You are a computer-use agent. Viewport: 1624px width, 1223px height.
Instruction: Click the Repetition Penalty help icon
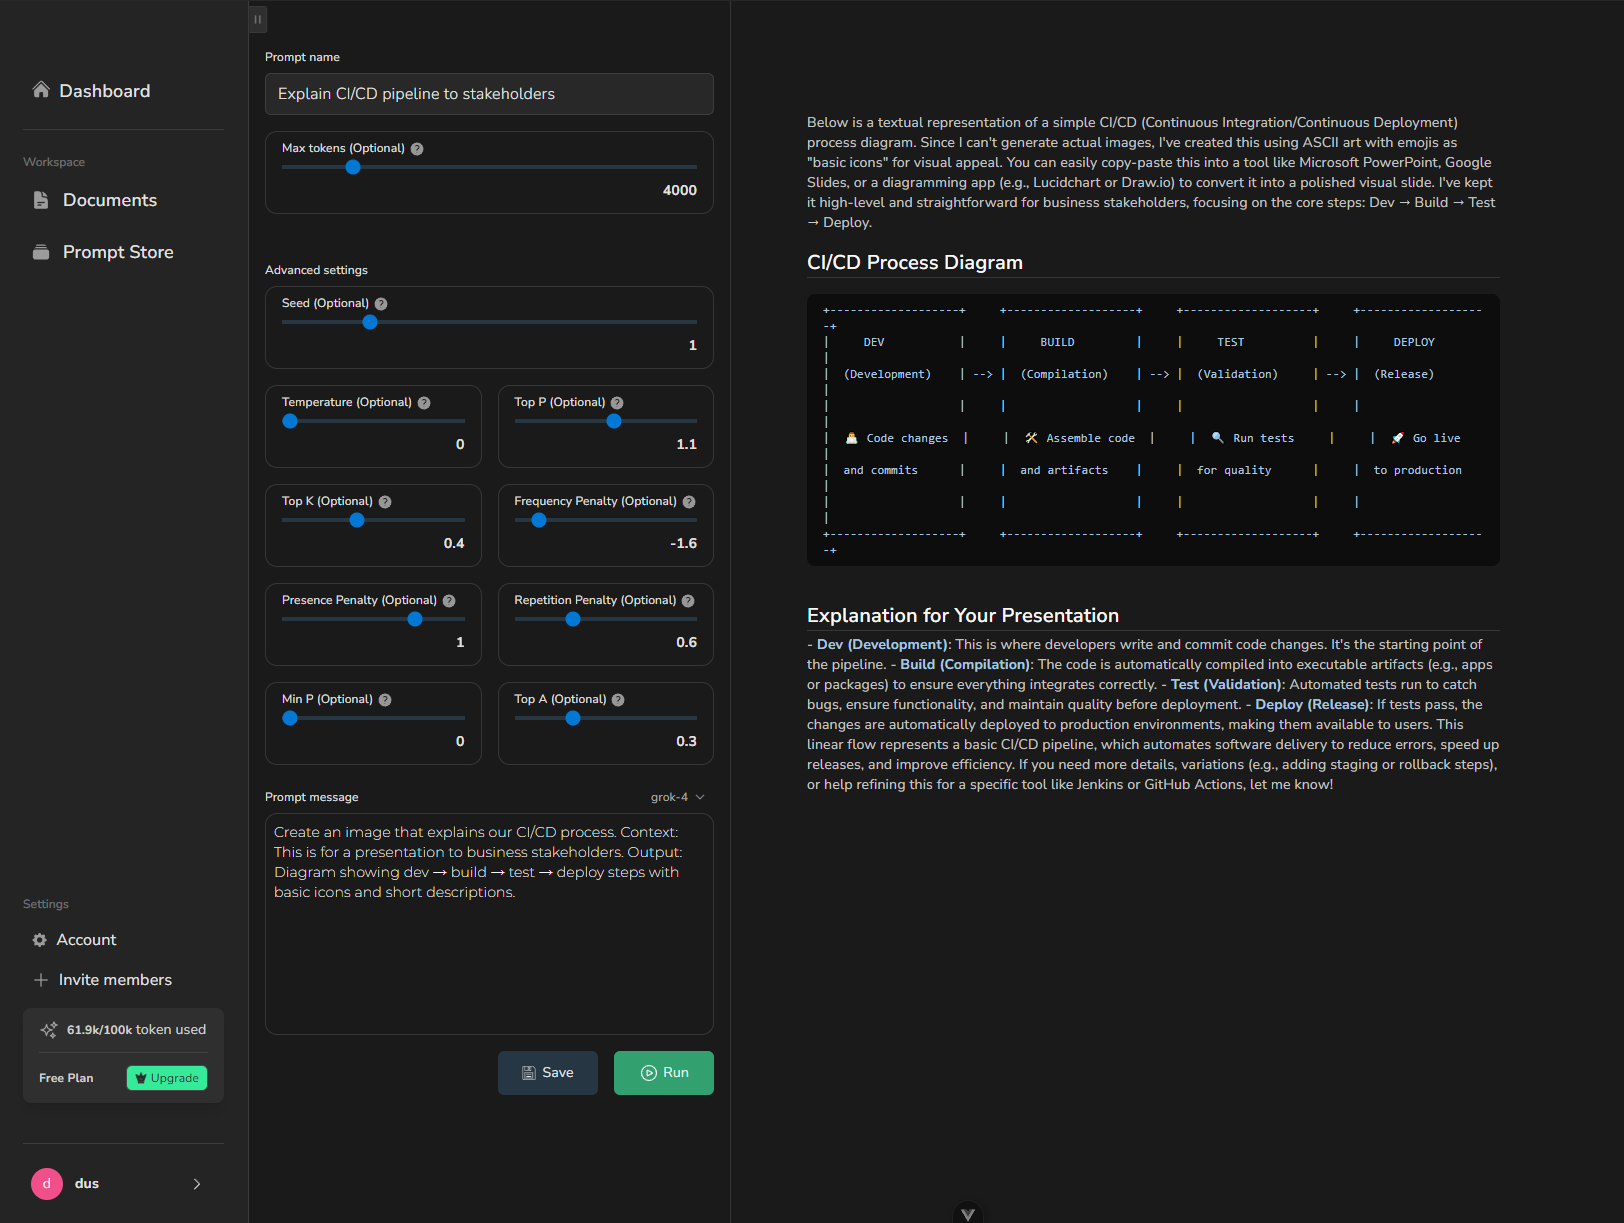tap(688, 600)
